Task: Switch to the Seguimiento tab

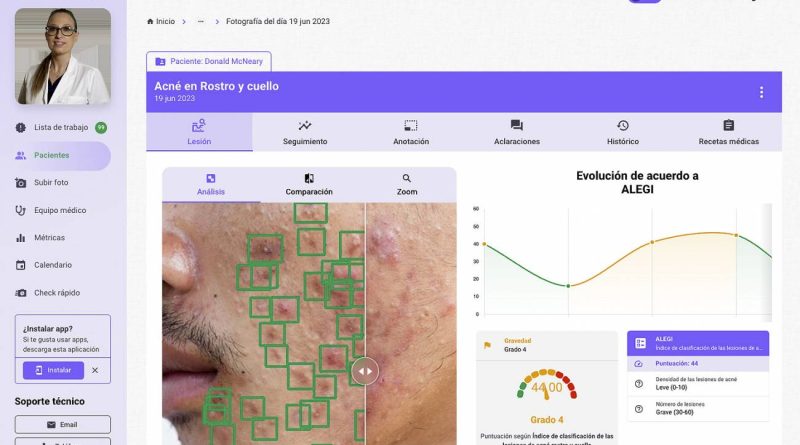Action: 305,132
